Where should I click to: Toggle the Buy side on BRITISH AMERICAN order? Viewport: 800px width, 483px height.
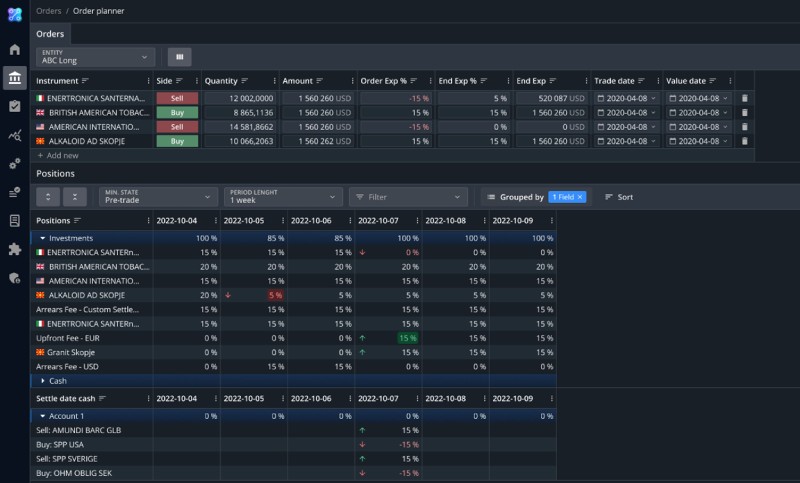click(x=177, y=113)
